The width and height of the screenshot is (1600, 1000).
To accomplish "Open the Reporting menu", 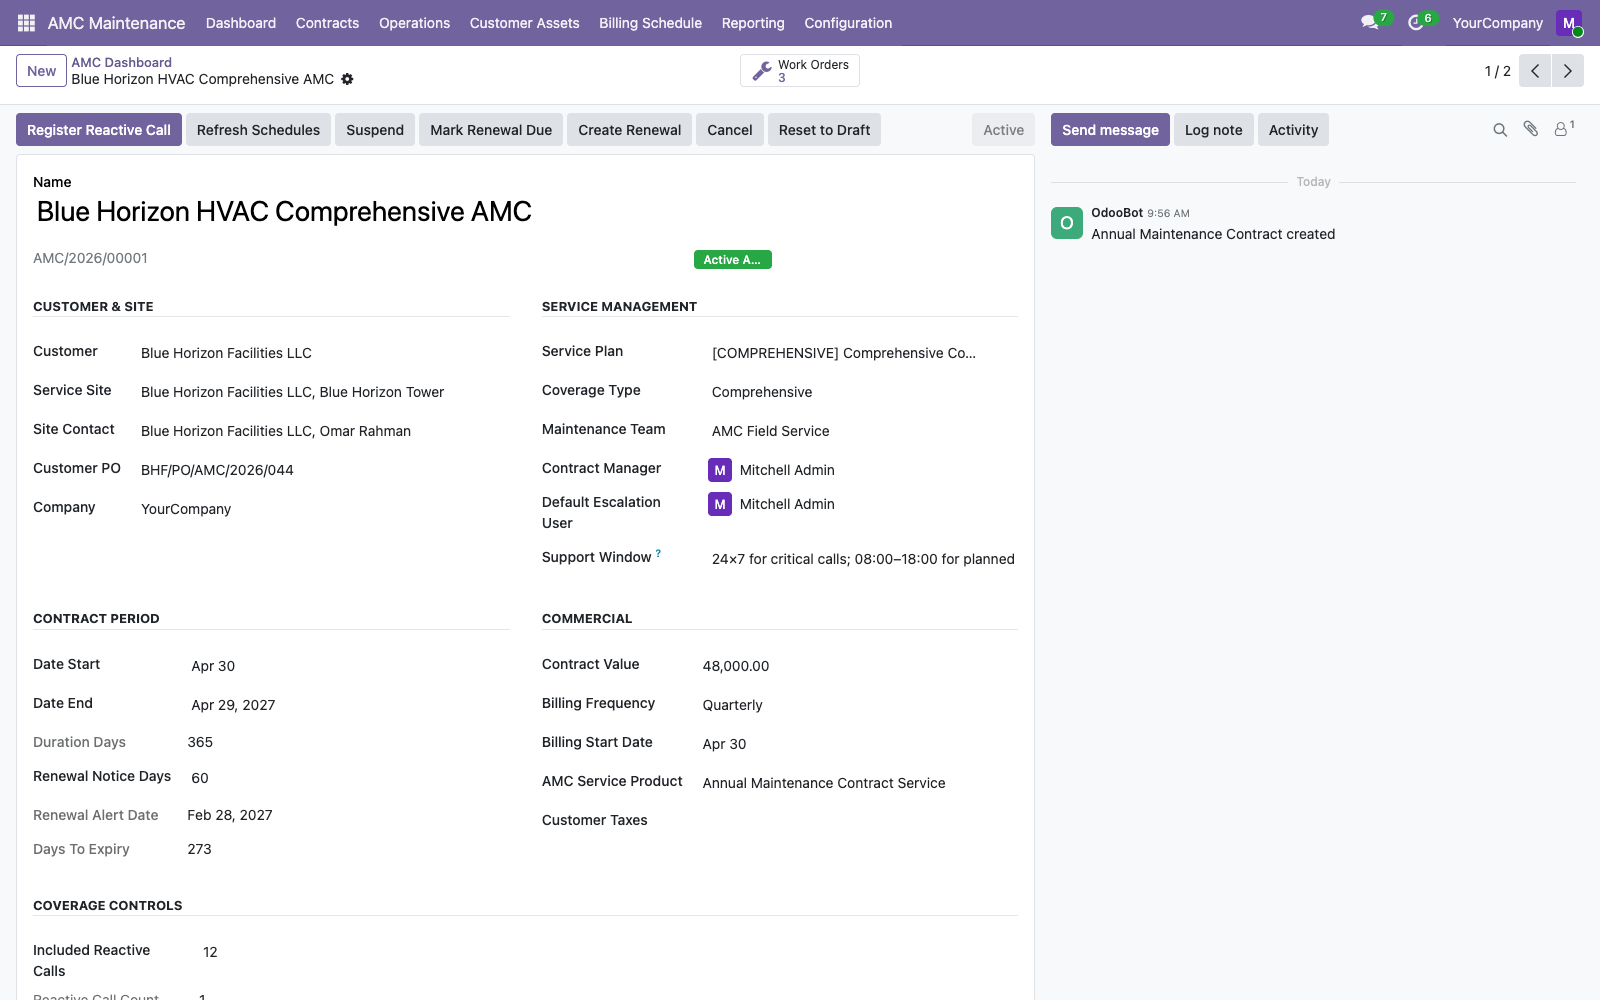I will click(x=753, y=23).
